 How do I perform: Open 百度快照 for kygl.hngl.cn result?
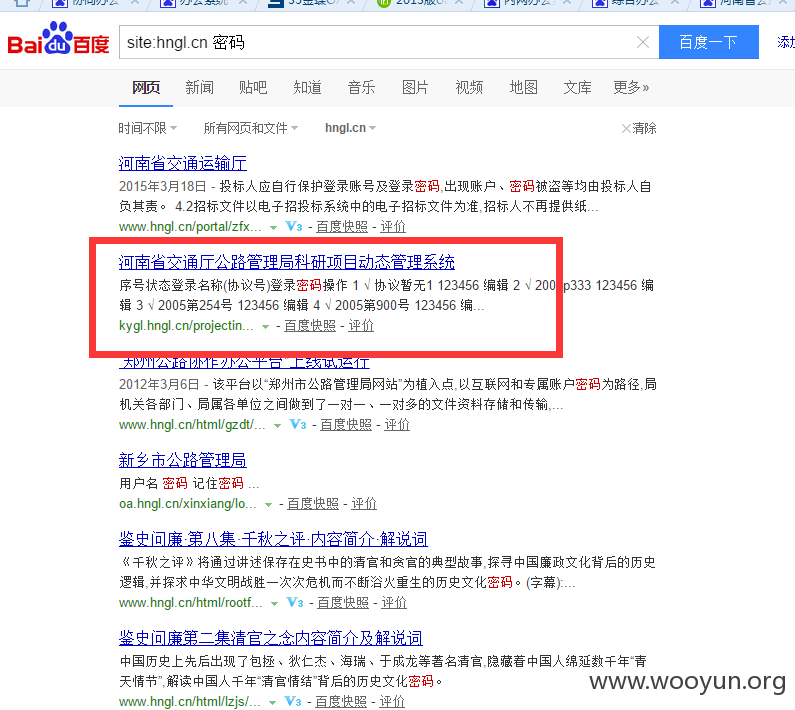(310, 326)
